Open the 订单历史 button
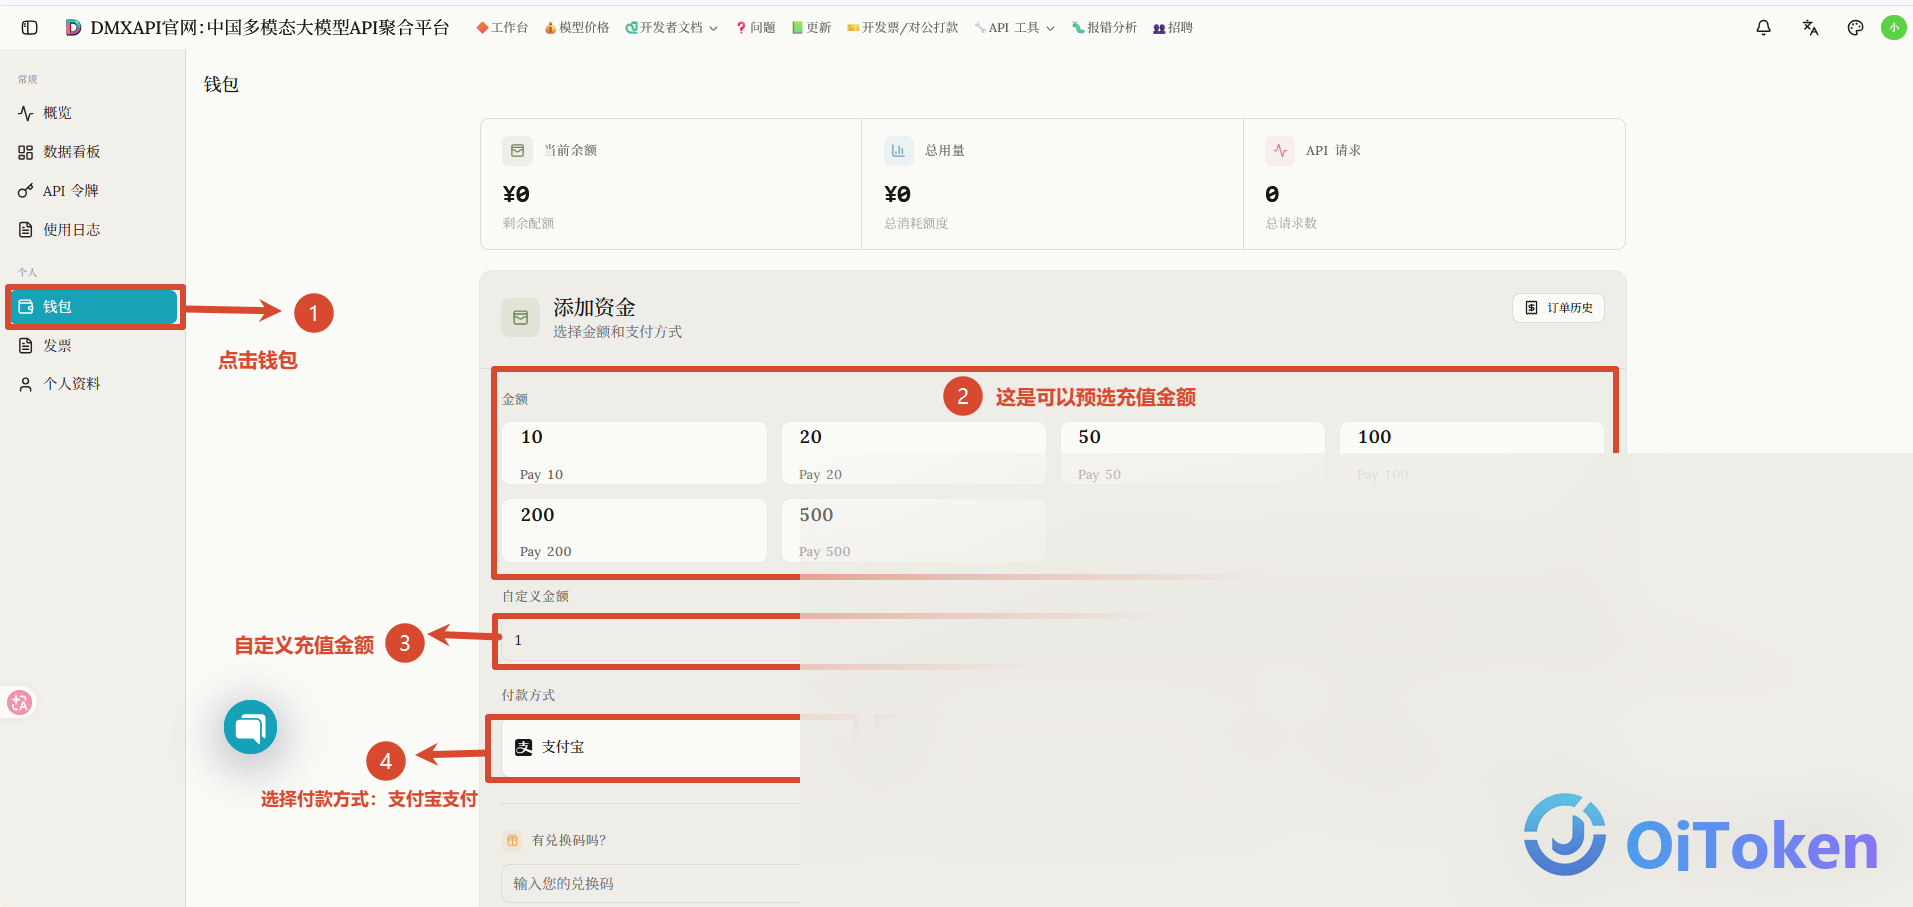 [1558, 308]
